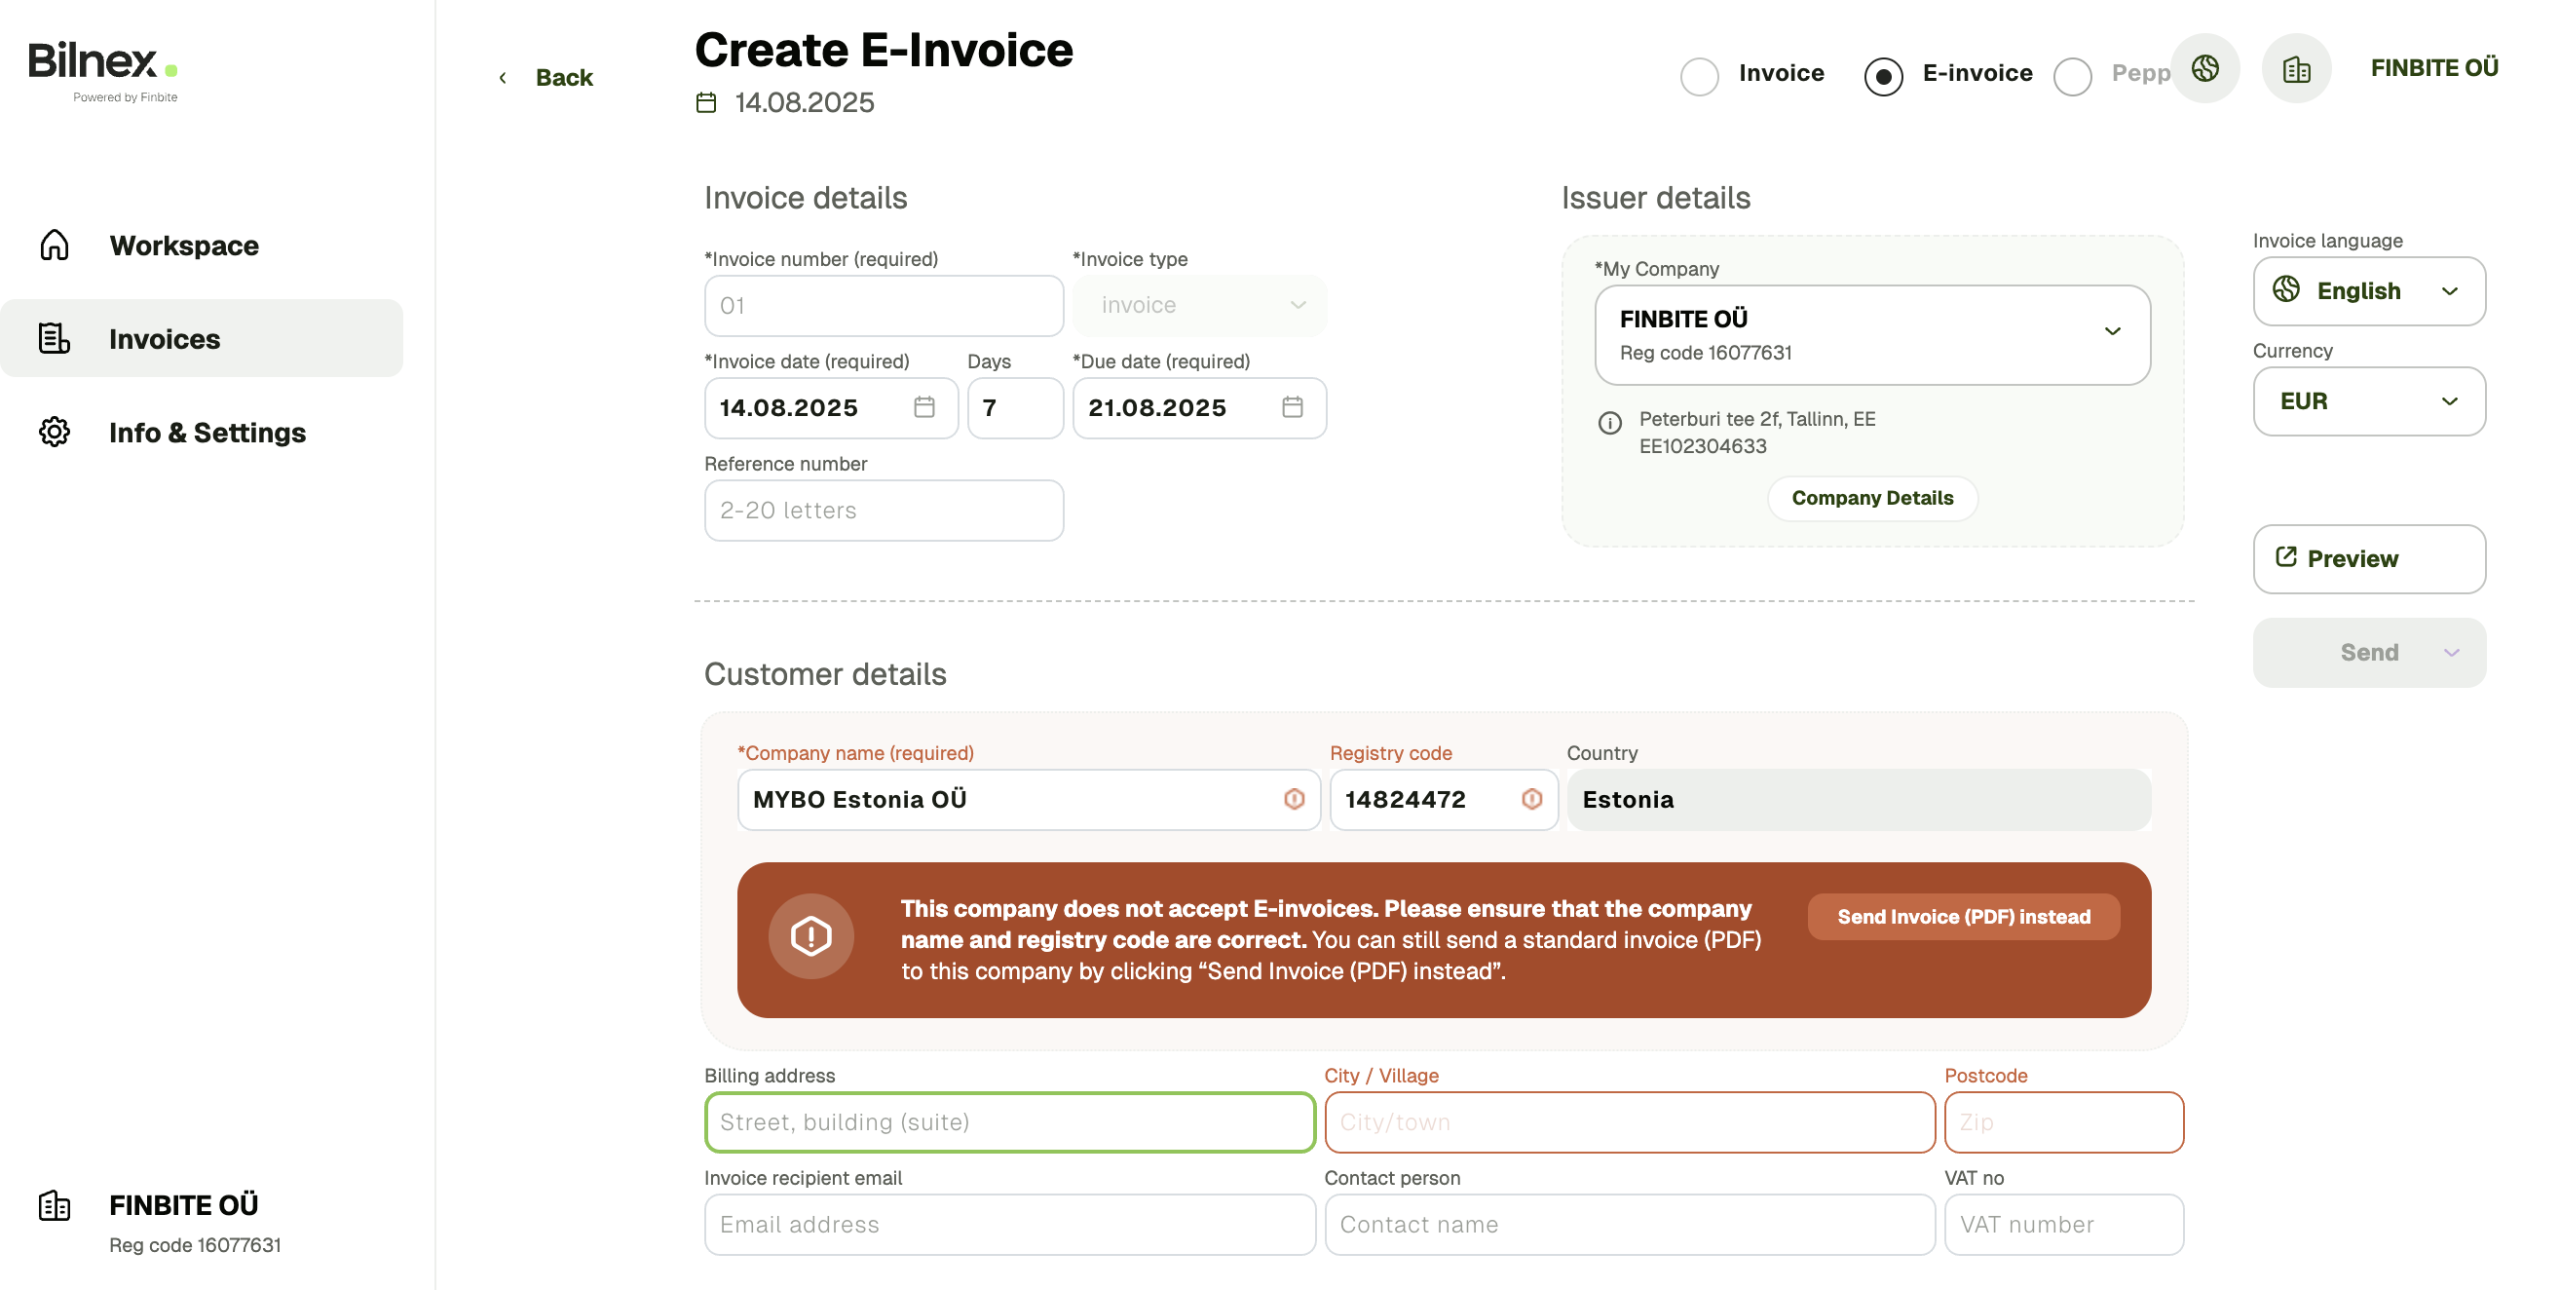Click the alert hexagon icon in the error banner
2560x1290 pixels.
pyautogui.click(x=812, y=938)
